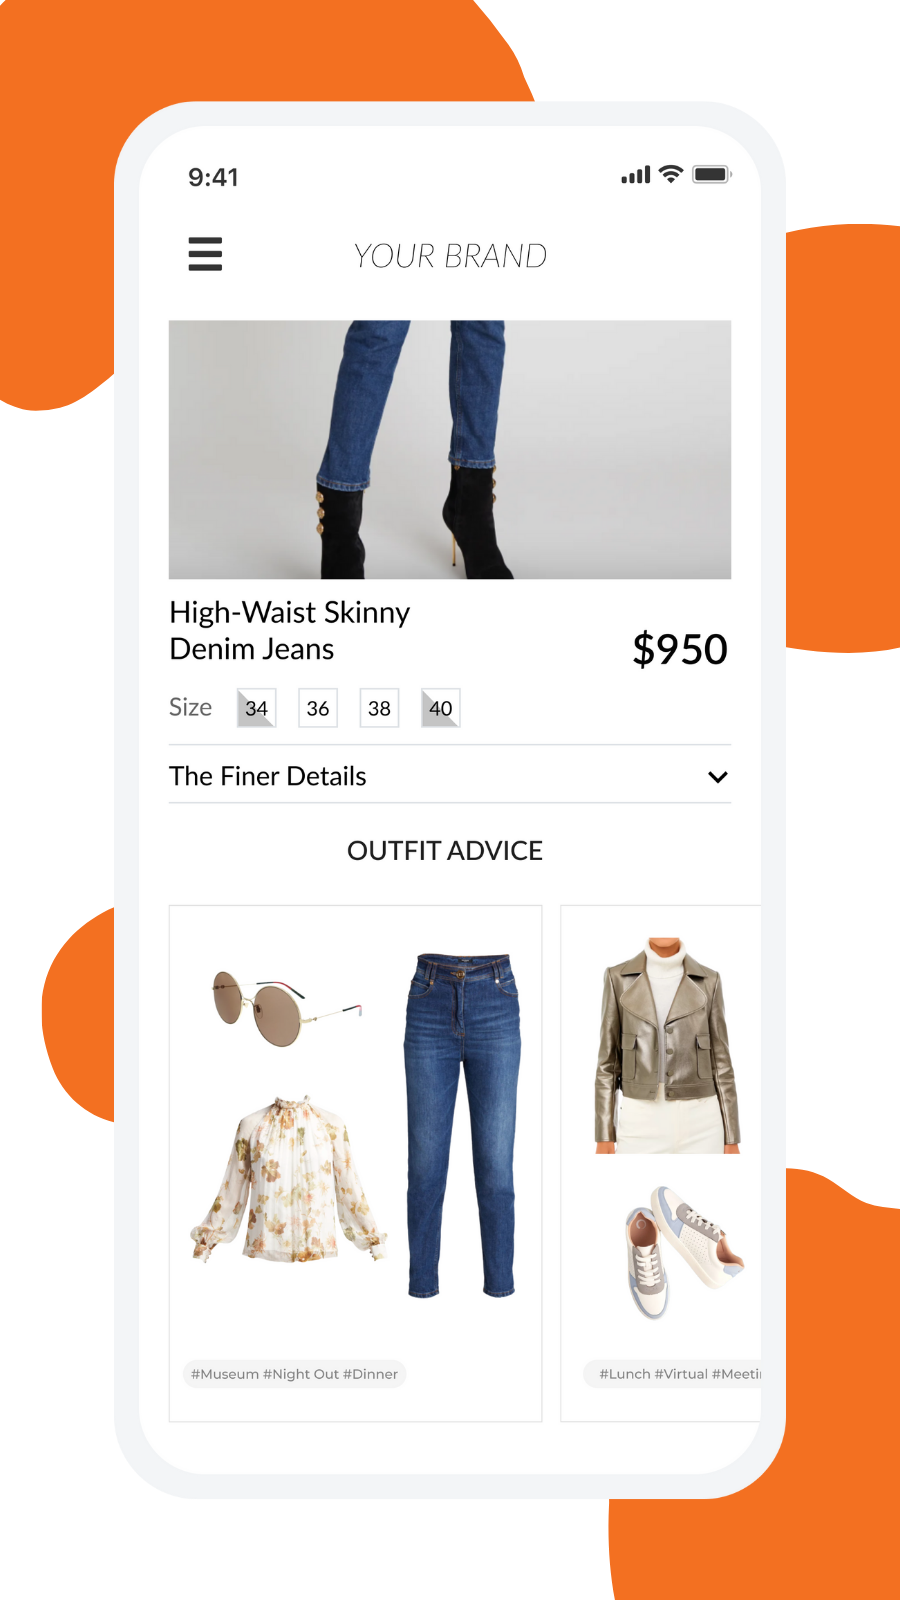The image size is (900, 1600).
Task: View the sneakers item
Action: pos(684,1252)
